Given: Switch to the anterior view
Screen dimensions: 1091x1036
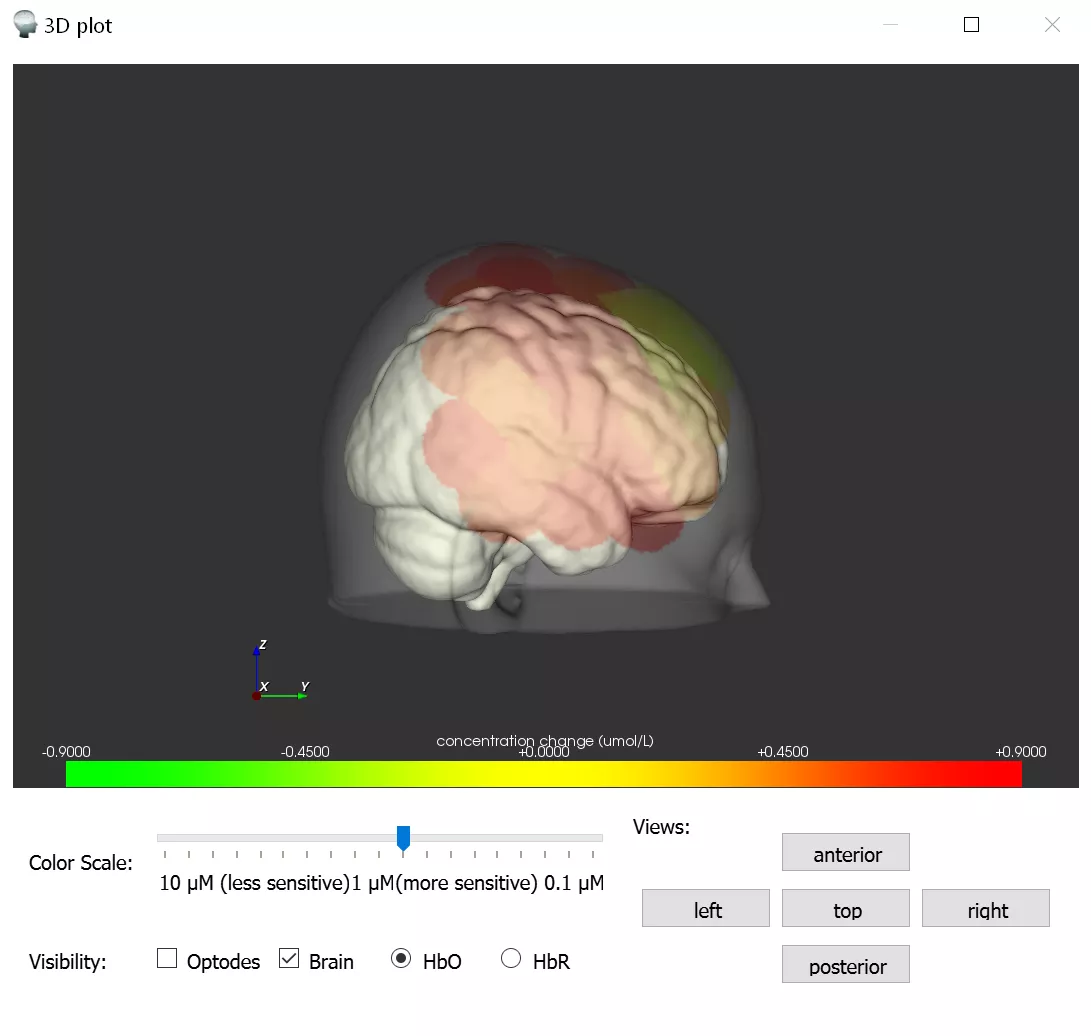Looking at the screenshot, I should tap(845, 853).
